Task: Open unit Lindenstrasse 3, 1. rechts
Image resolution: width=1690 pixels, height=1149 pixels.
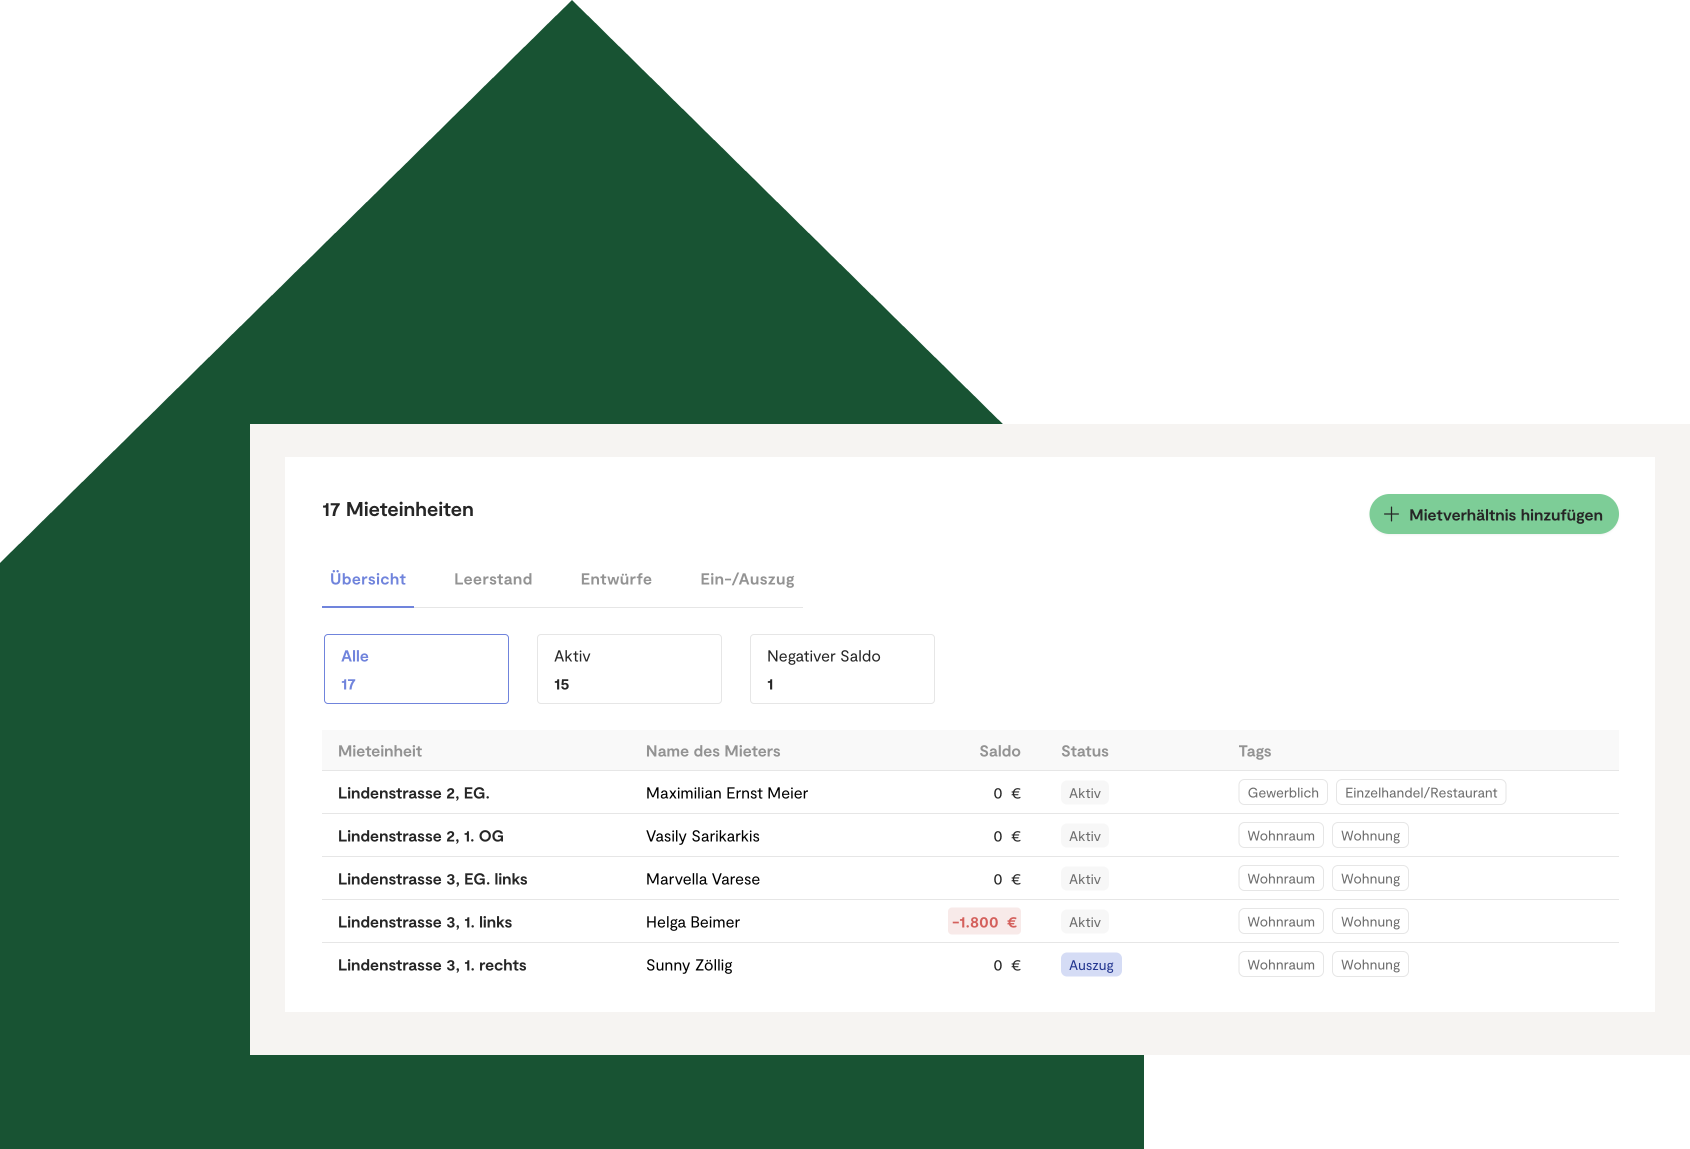Action: (432, 965)
